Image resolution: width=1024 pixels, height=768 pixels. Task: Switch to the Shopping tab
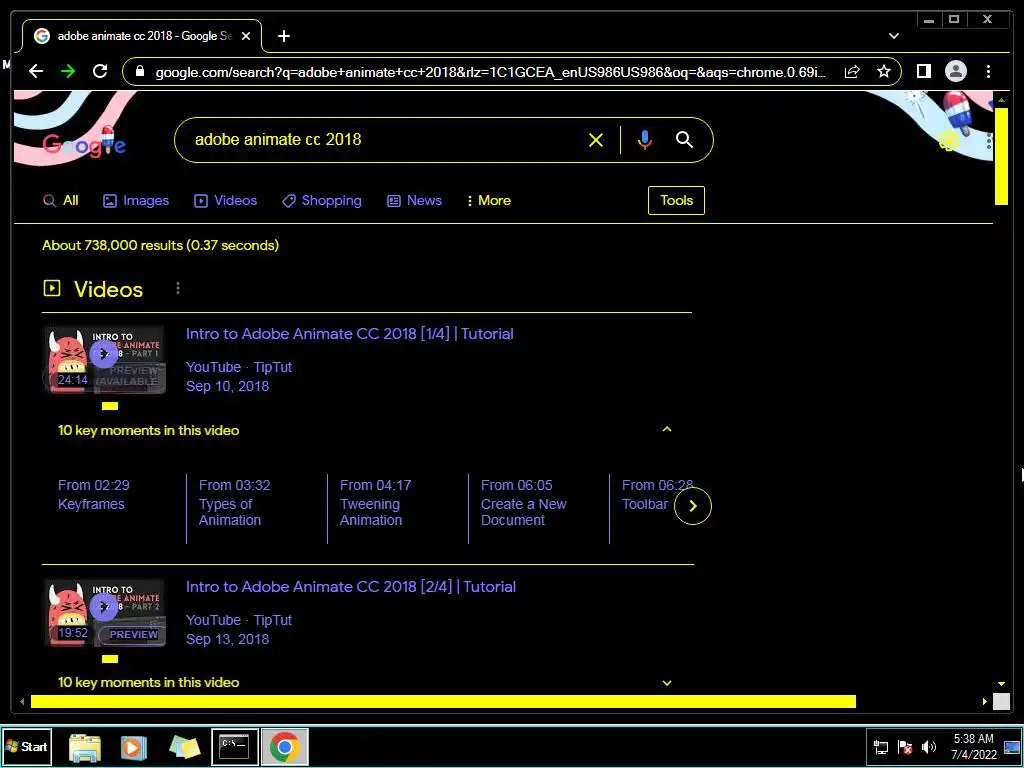[x=321, y=200]
